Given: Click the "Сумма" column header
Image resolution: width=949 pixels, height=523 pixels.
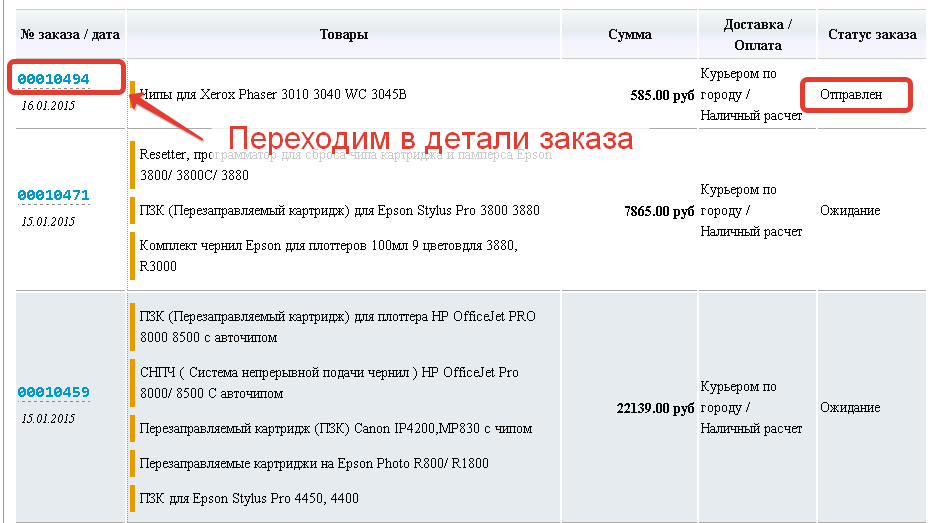Looking at the screenshot, I should [x=629, y=34].
